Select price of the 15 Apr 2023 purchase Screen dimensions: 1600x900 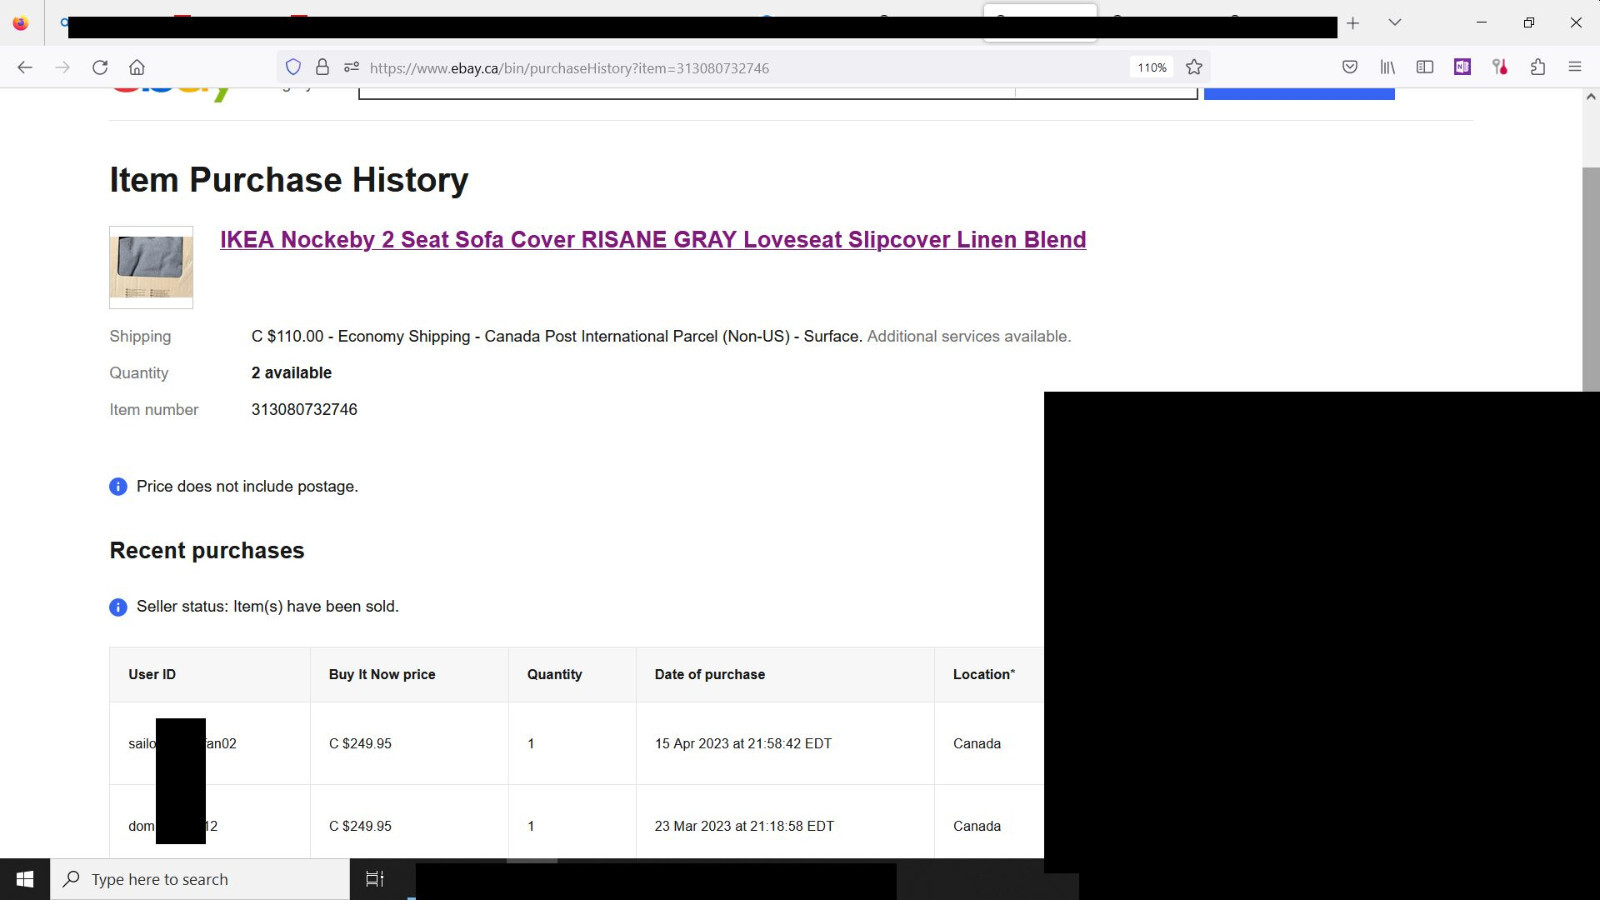click(x=360, y=744)
